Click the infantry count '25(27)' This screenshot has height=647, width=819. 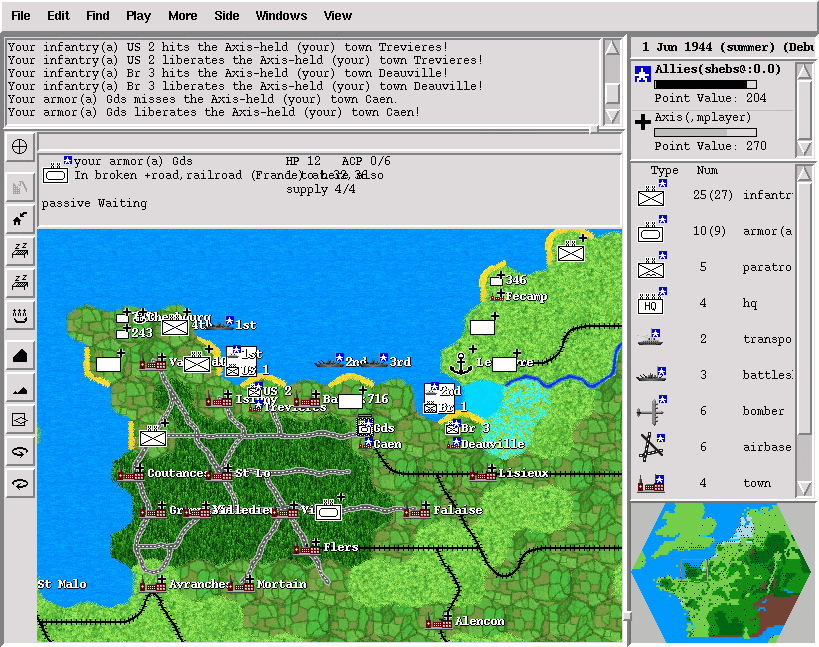click(712, 195)
